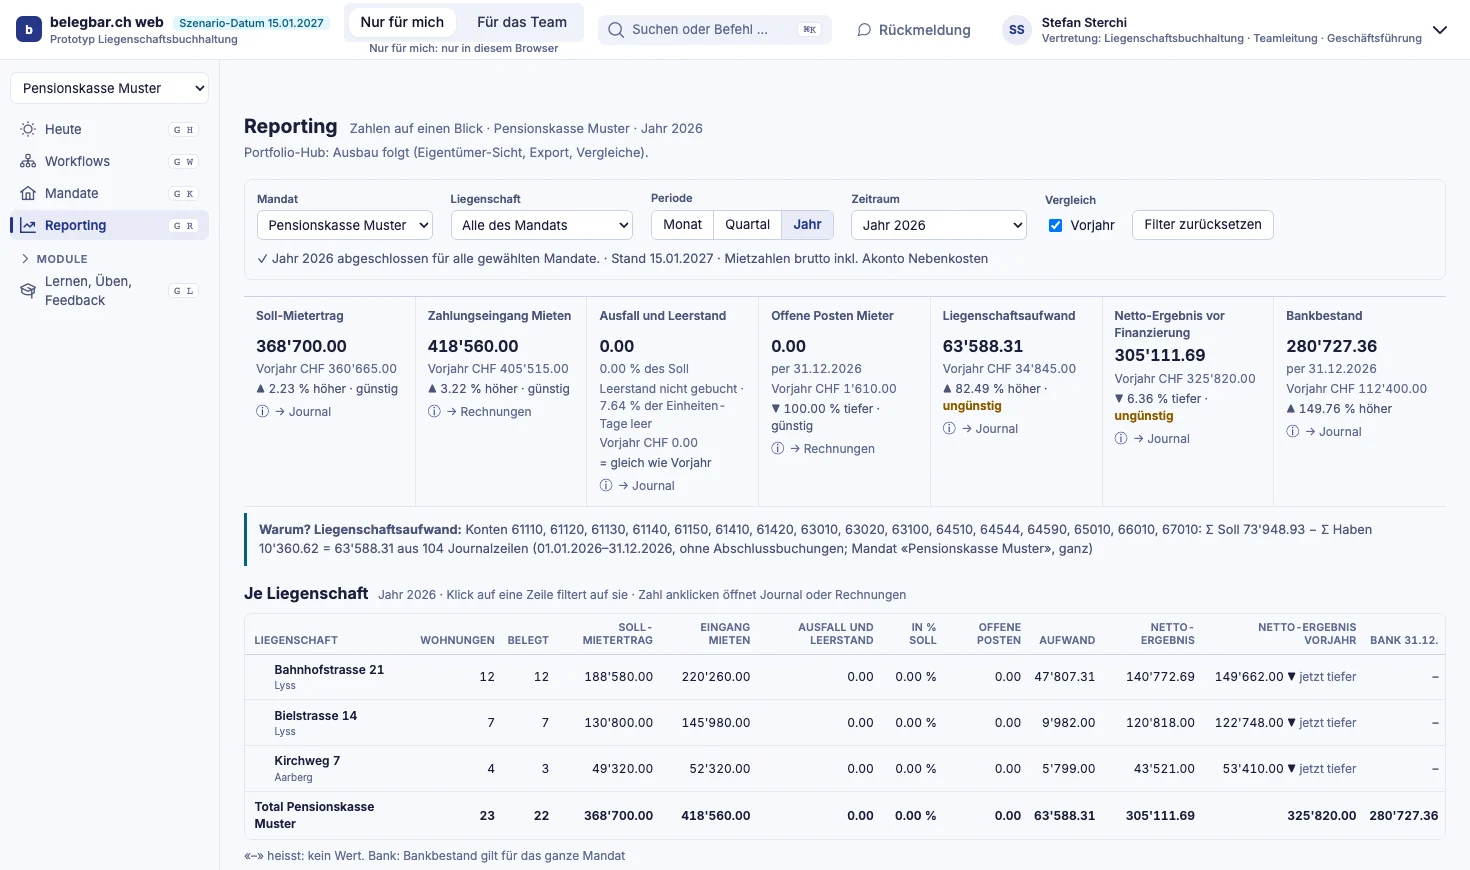Viewport: 1470px width, 870px height.
Task: Open Rückmeldung feedback
Action: (x=914, y=30)
